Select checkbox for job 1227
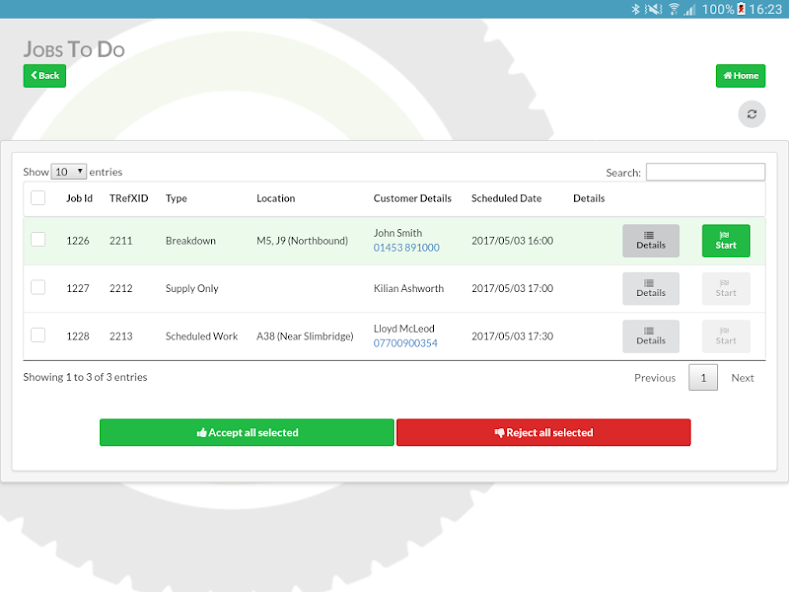This screenshot has height=592, width=789. [x=38, y=287]
